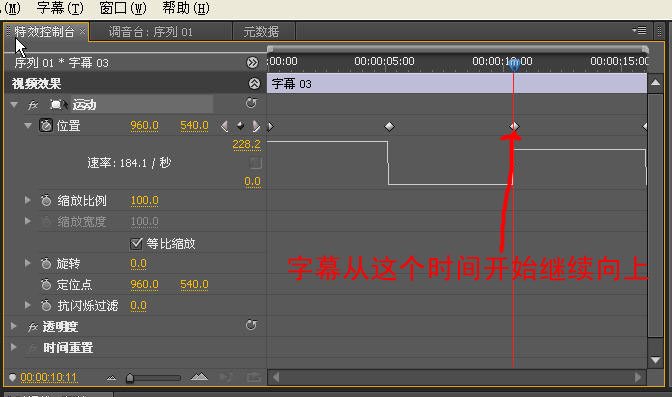Open the 帮助(H) menu
Viewport: 672px width, 397px height.
(186, 8)
